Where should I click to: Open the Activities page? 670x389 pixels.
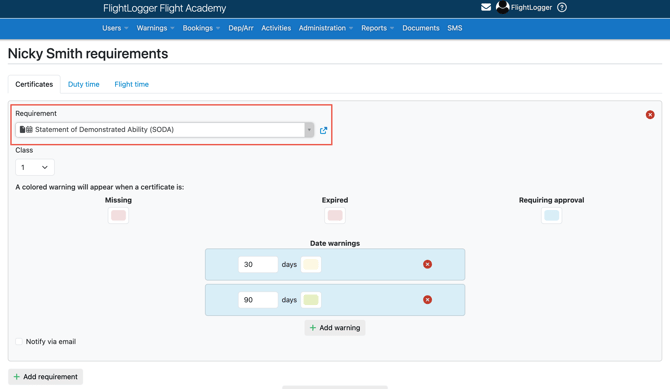276,28
